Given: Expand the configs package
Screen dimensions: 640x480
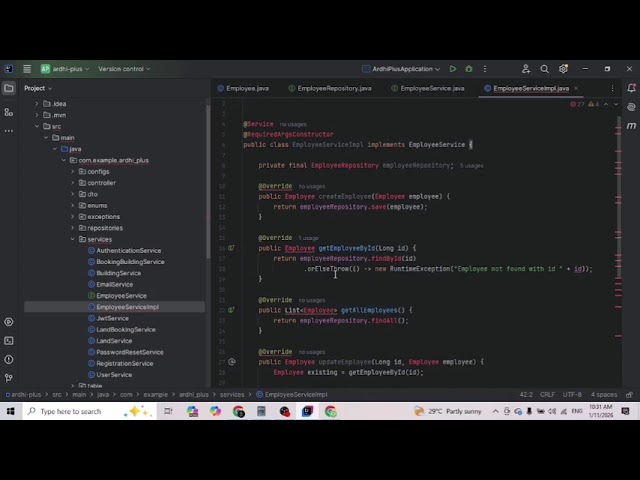Looking at the screenshot, I should (x=73, y=171).
